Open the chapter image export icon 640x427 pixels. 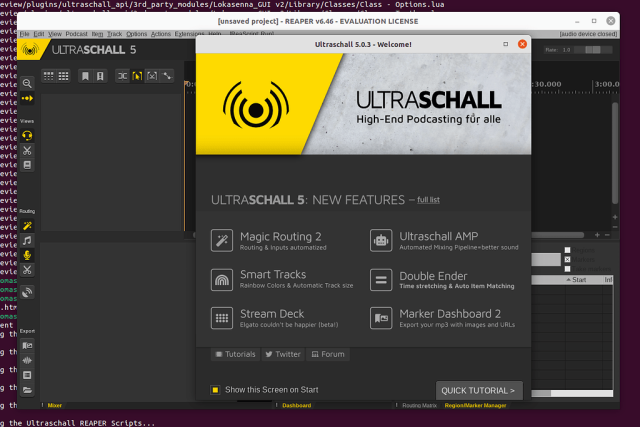tap(27, 345)
